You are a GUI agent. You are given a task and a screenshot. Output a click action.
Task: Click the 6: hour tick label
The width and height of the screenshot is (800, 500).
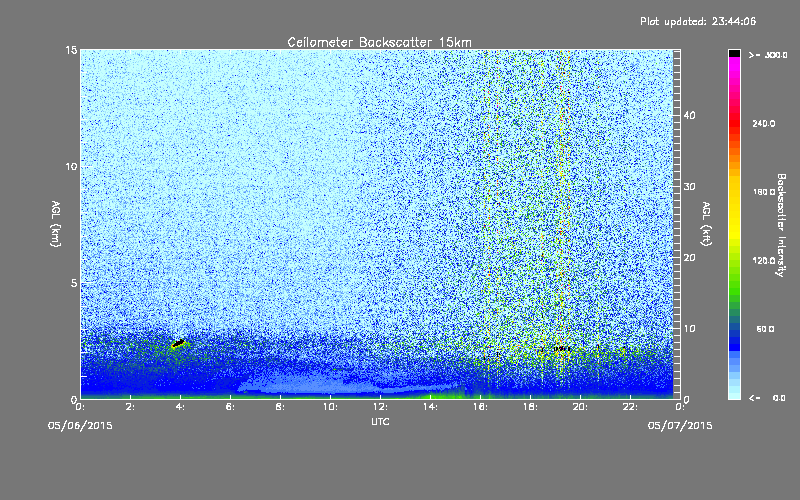point(231,407)
